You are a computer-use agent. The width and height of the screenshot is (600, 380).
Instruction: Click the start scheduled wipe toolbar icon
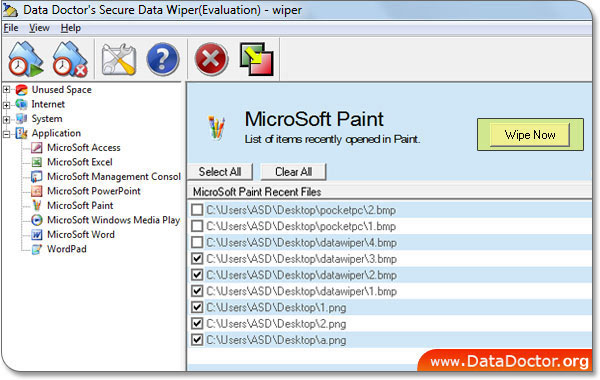pos(26,59)
